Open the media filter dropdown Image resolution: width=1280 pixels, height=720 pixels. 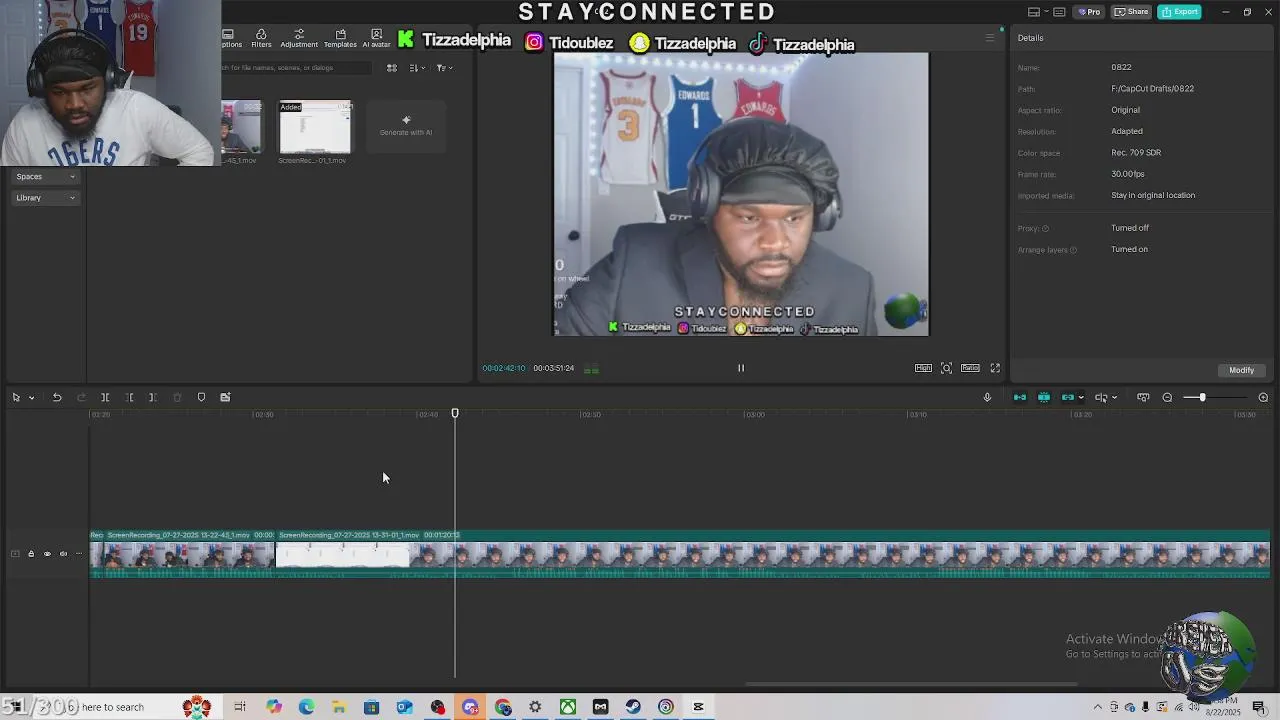[x=444, y=68]
